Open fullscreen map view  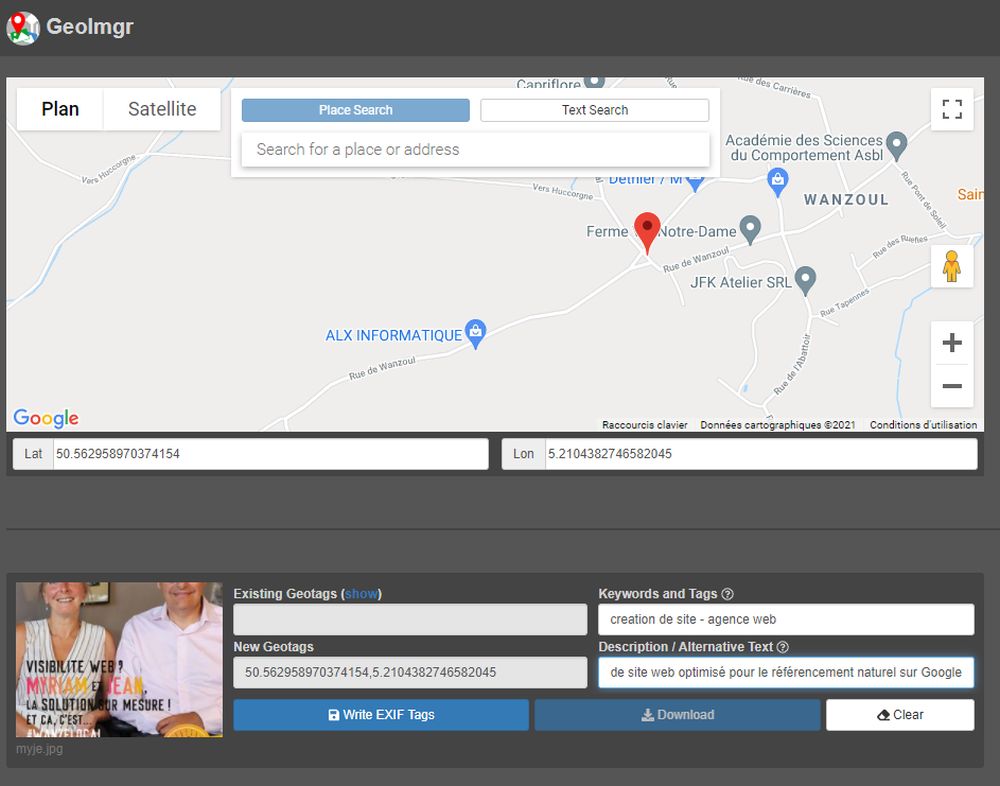(x=952, y=109)
